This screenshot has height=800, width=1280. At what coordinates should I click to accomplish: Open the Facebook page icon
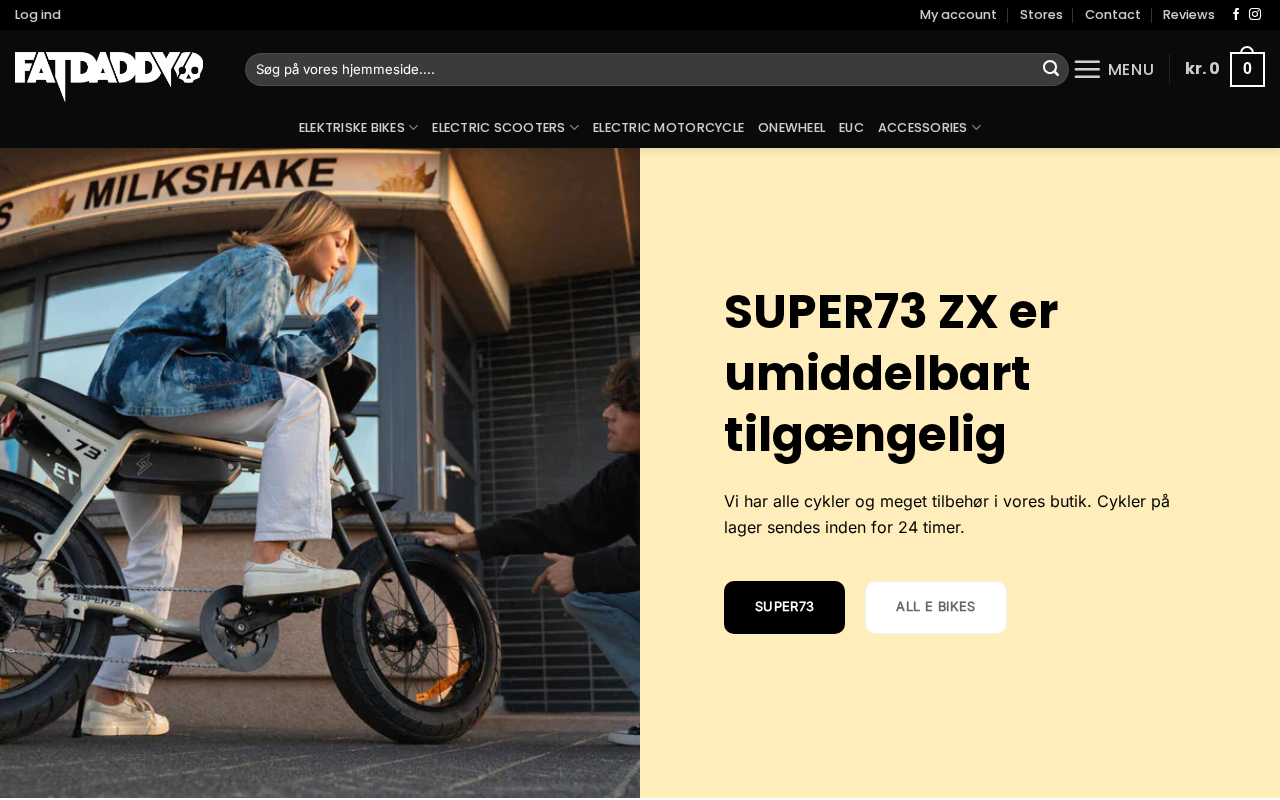pyautogui.click(x=1236, y=15)
